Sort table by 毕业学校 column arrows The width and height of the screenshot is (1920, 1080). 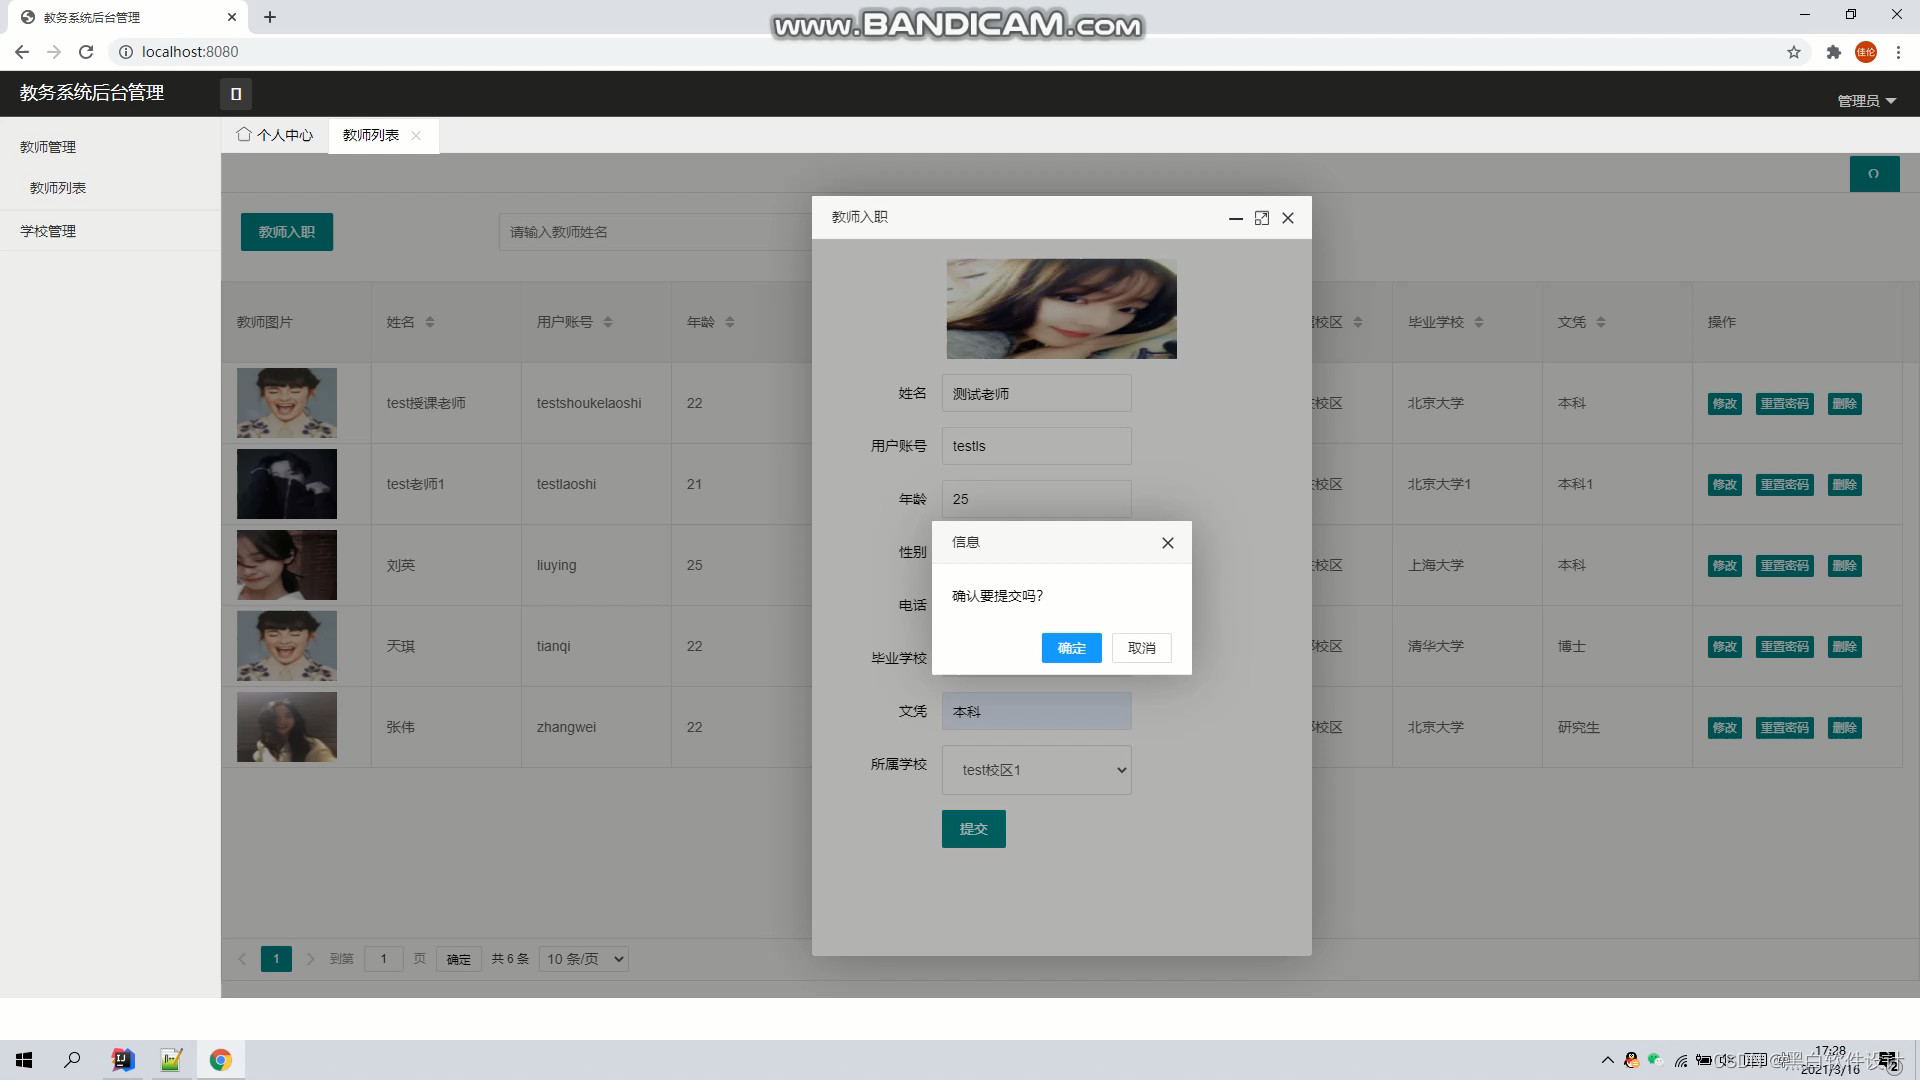[x=1479, y=322]
